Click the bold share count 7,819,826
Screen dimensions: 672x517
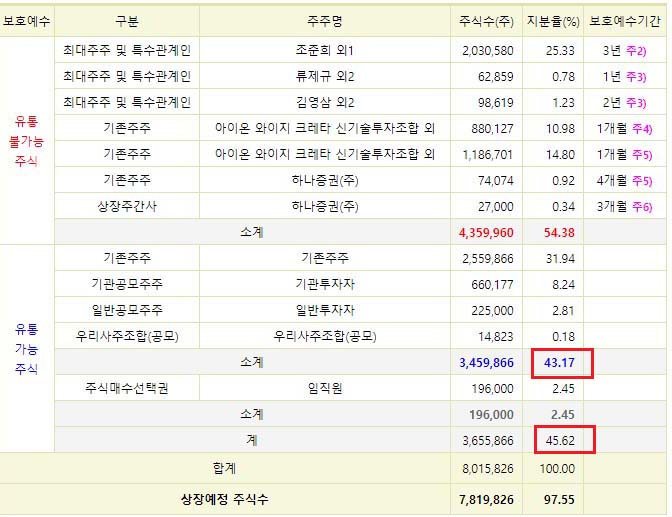pyautogui.click(x=486, y=499)
